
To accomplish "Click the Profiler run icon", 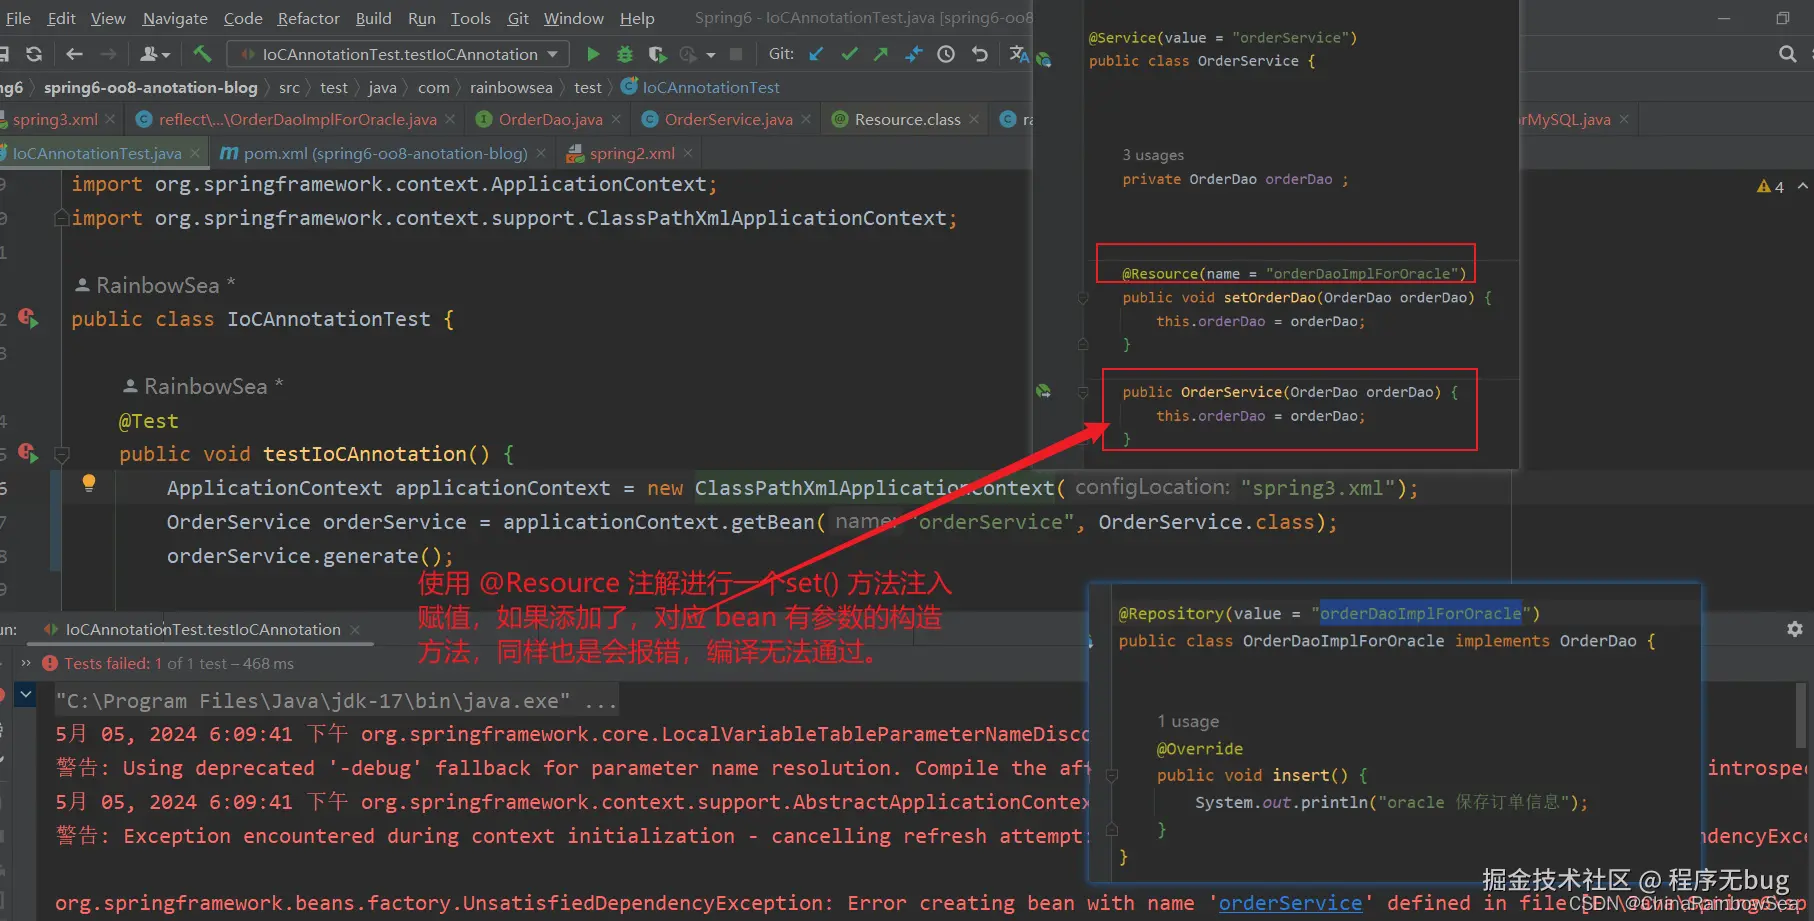I will tap(688, 54).
